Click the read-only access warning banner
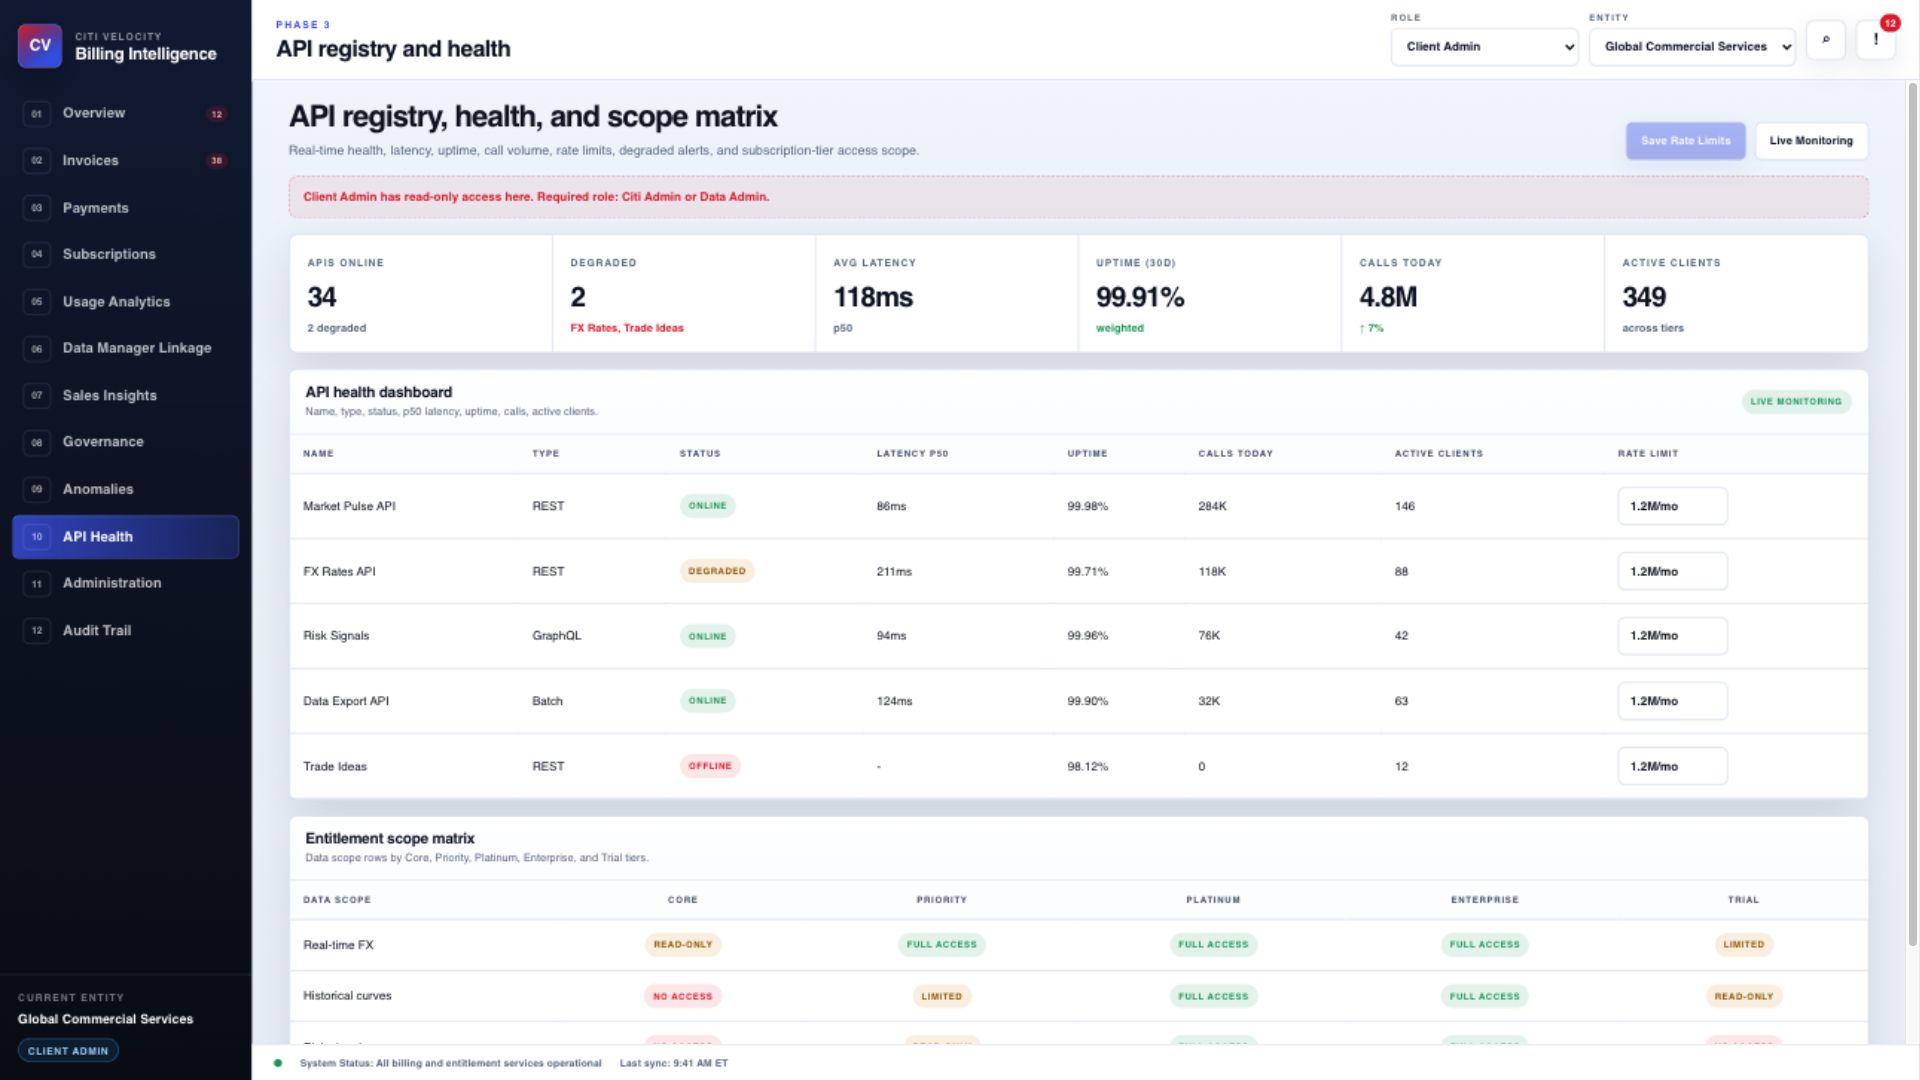This screenshot has height=1080, width=1920. tap(1078, 197)
